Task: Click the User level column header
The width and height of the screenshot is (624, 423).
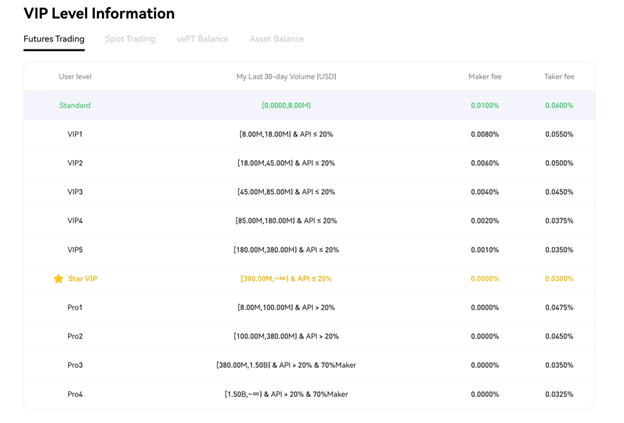Action: (75, 76)
